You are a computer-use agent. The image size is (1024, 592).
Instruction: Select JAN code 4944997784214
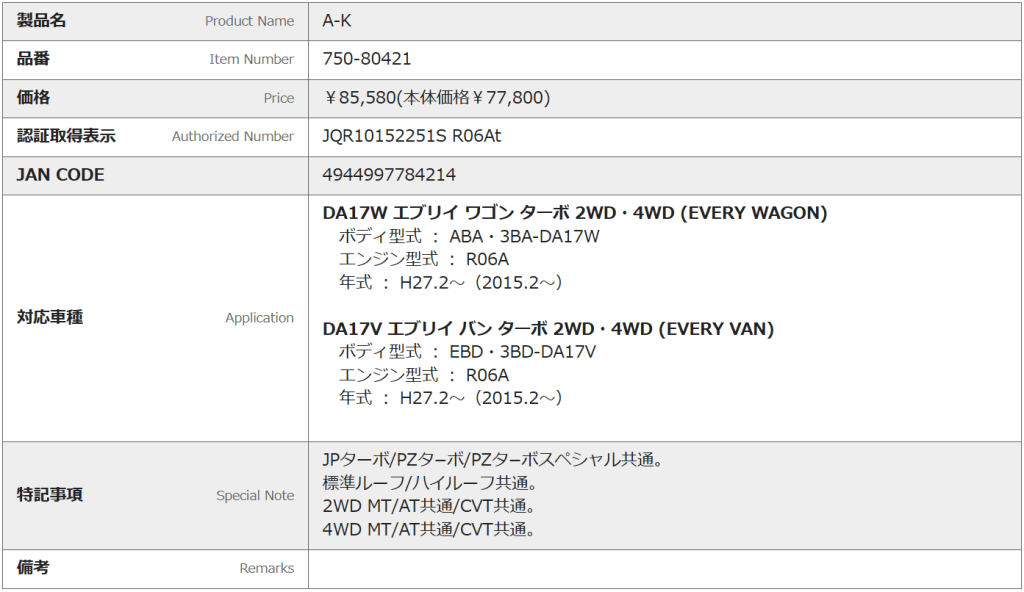389,175
